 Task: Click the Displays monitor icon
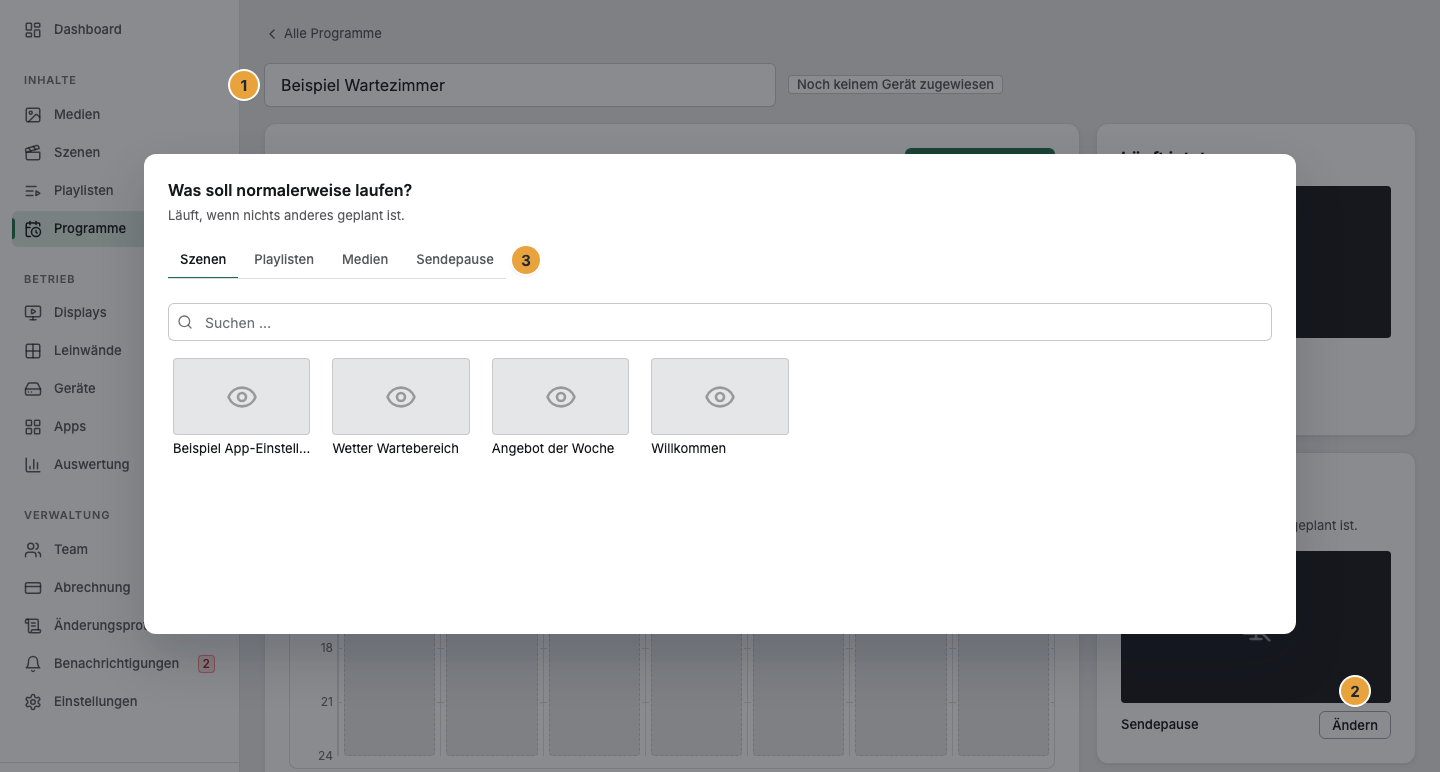pos(33,313)
